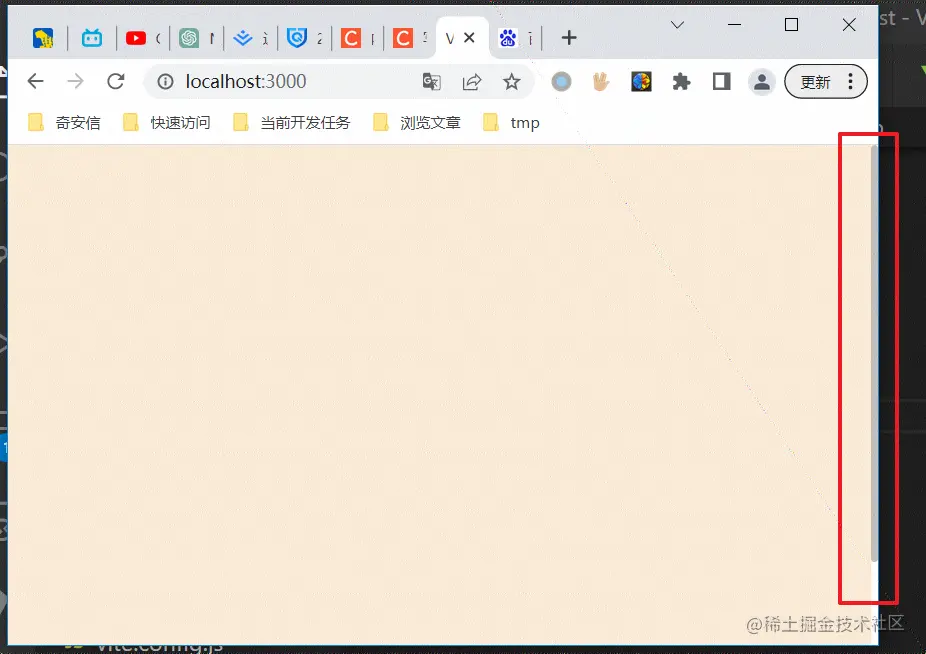Screen dimensions: 926x654
Task: Open the extensions puzzle piece menu
Action: [x=681, y=81]
